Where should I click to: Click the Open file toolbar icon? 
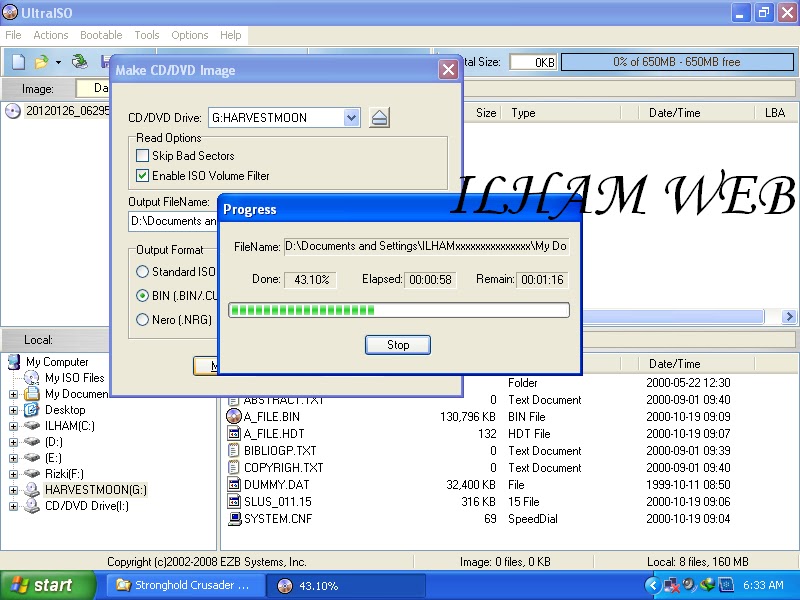(41, 62)
